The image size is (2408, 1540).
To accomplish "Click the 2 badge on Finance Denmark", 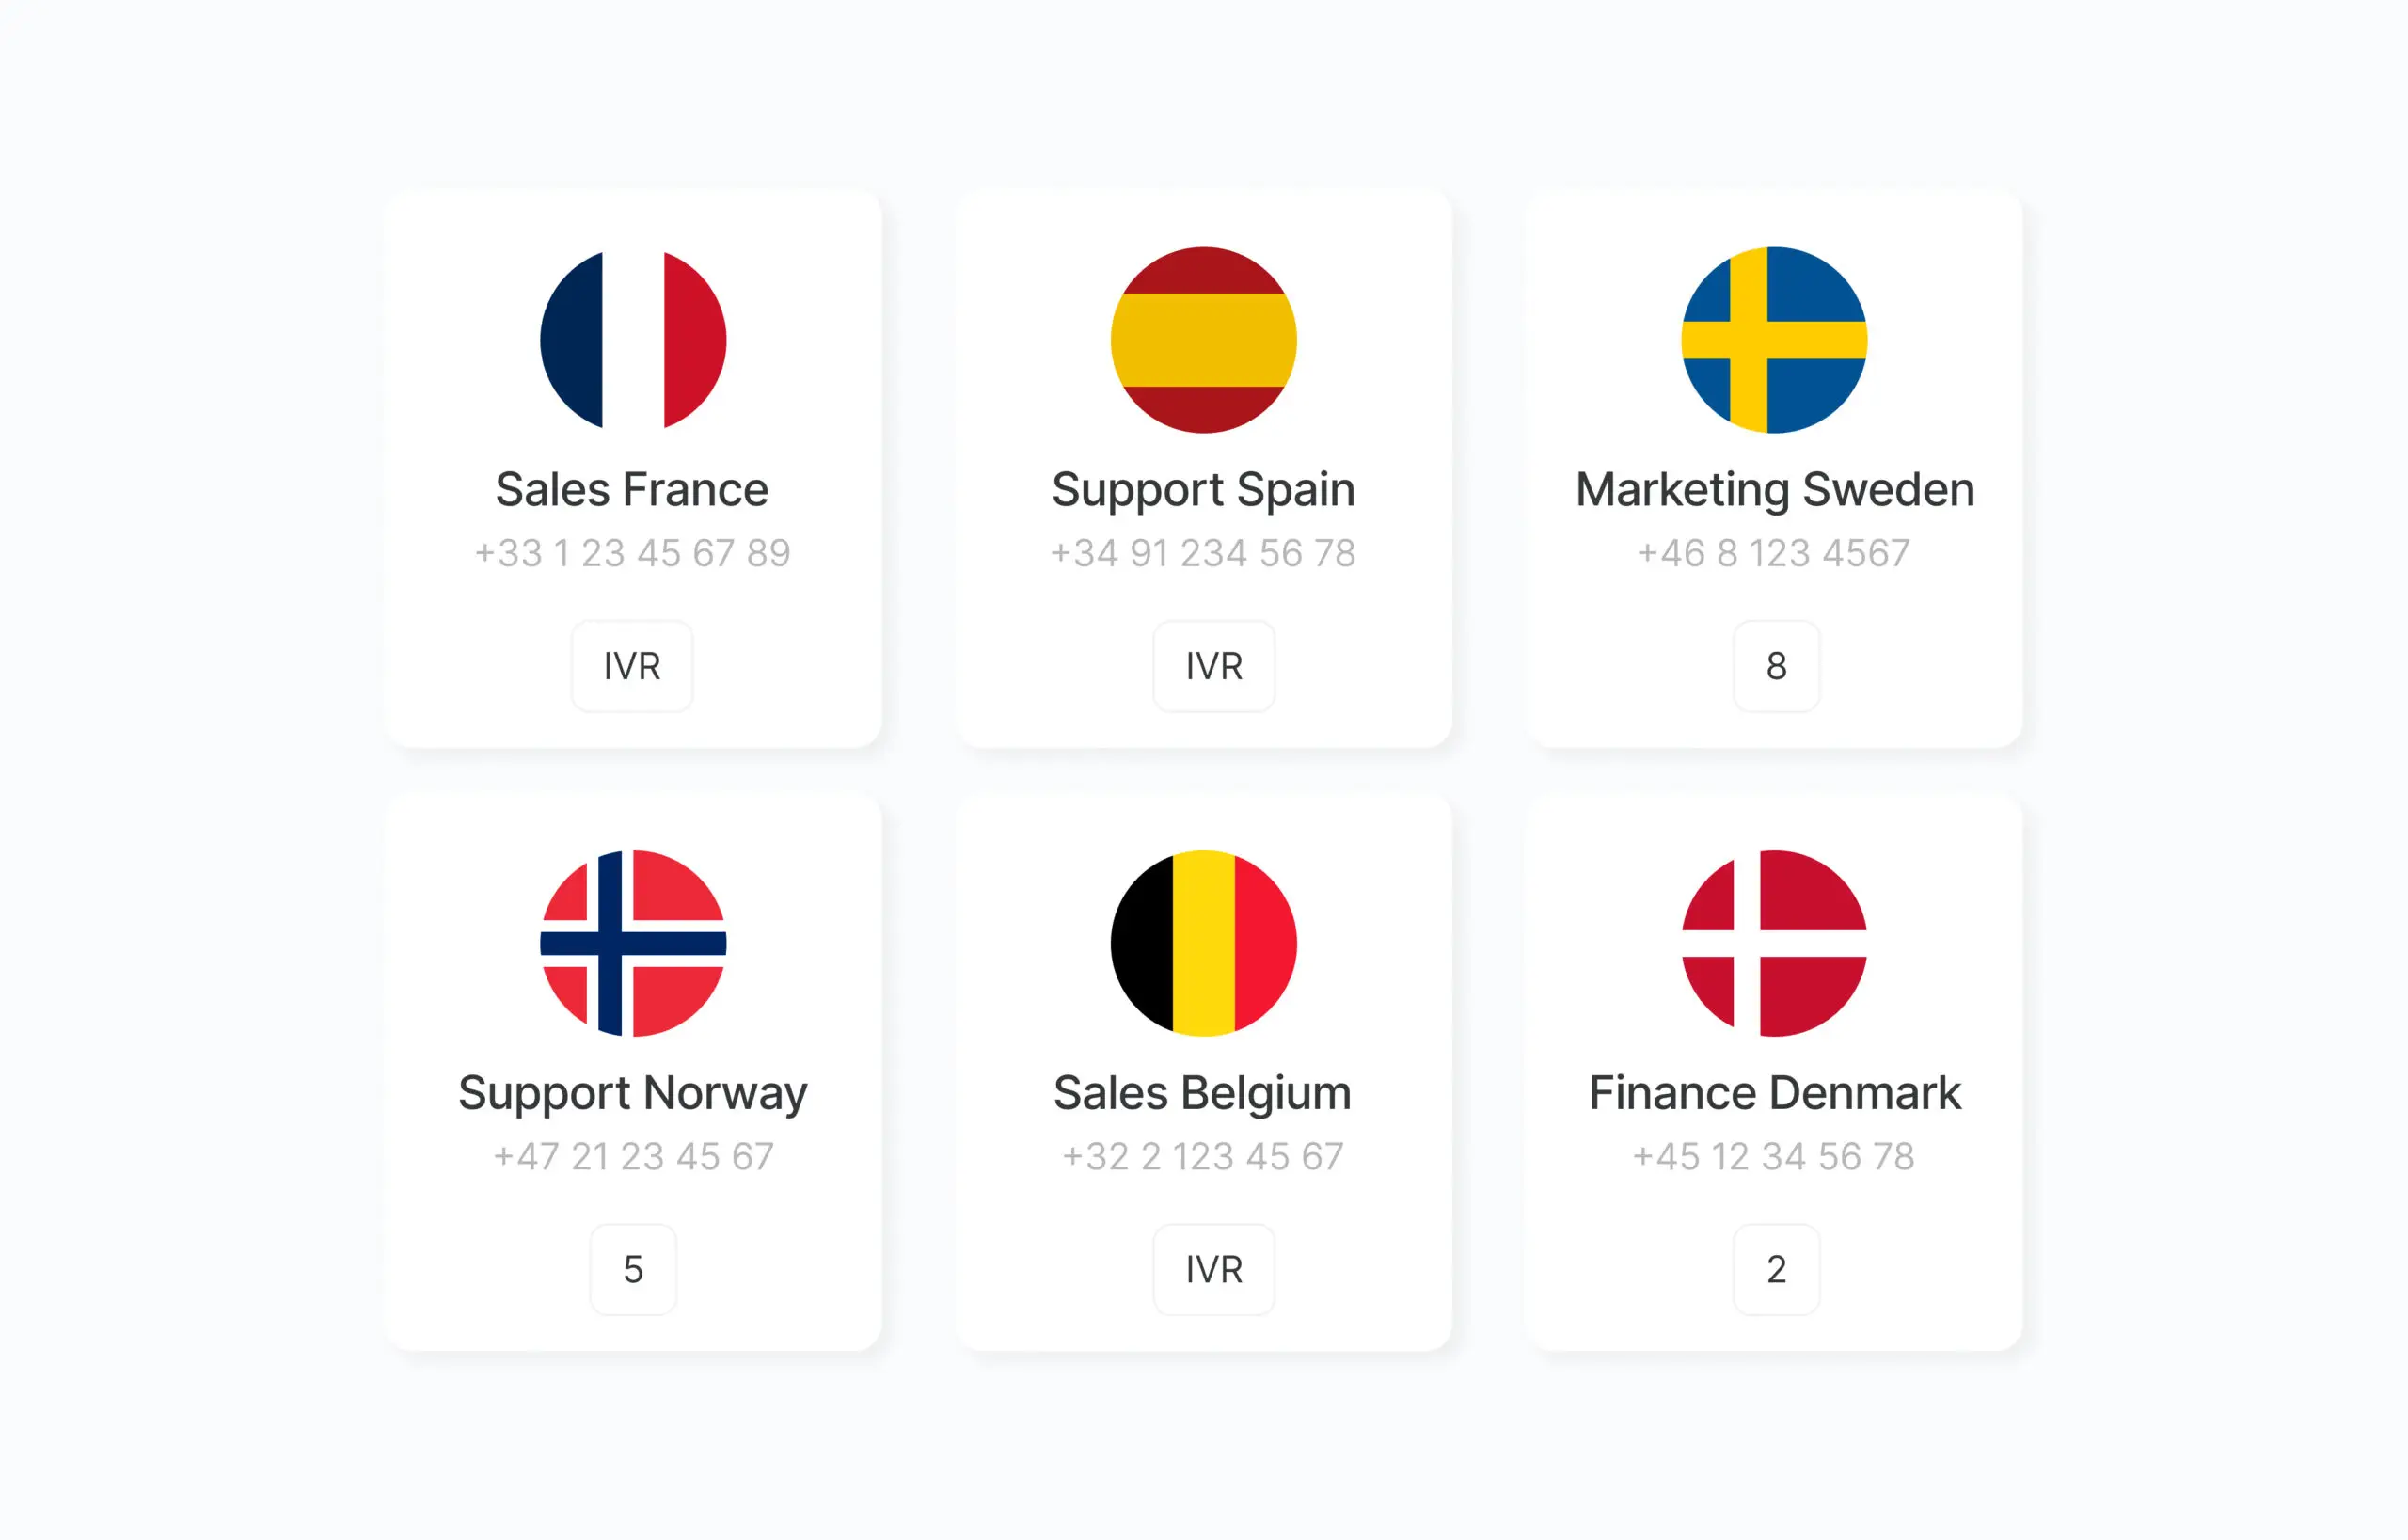I will (1776, 1269).
